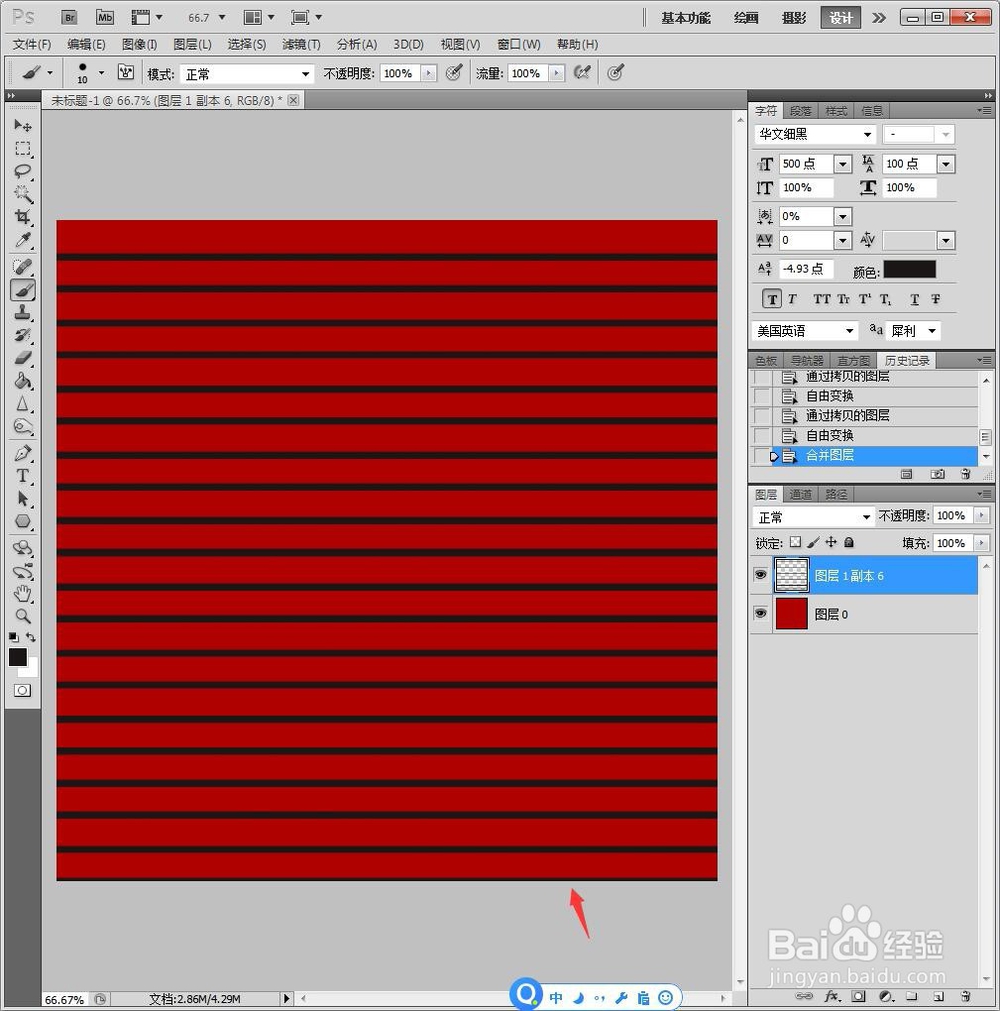
Task: Select the Zoom tool
Action: 23,616
